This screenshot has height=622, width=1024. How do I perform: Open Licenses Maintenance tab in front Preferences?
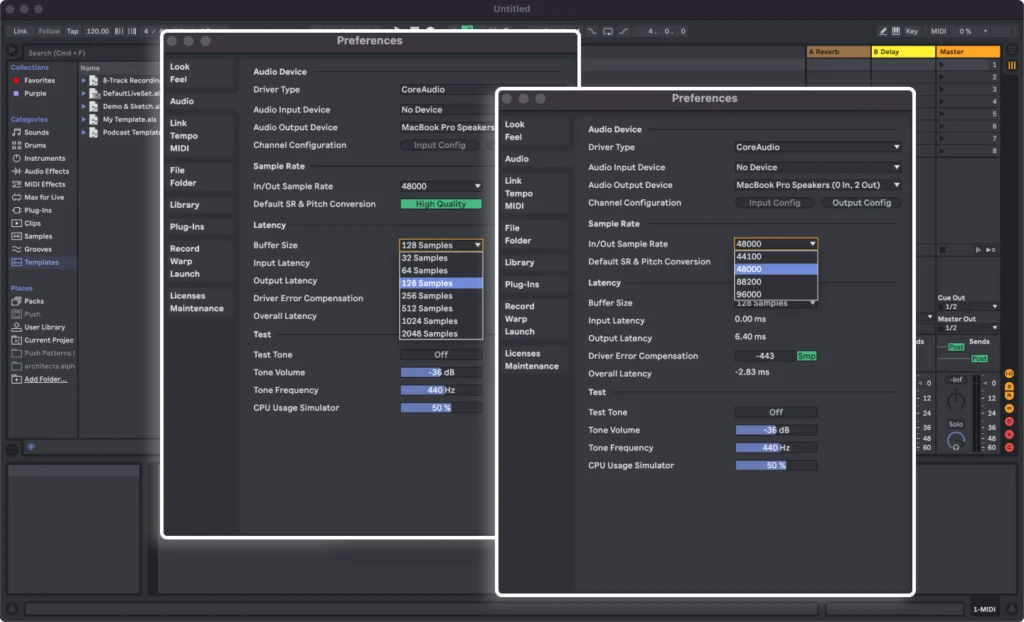(x=532, y=359)
